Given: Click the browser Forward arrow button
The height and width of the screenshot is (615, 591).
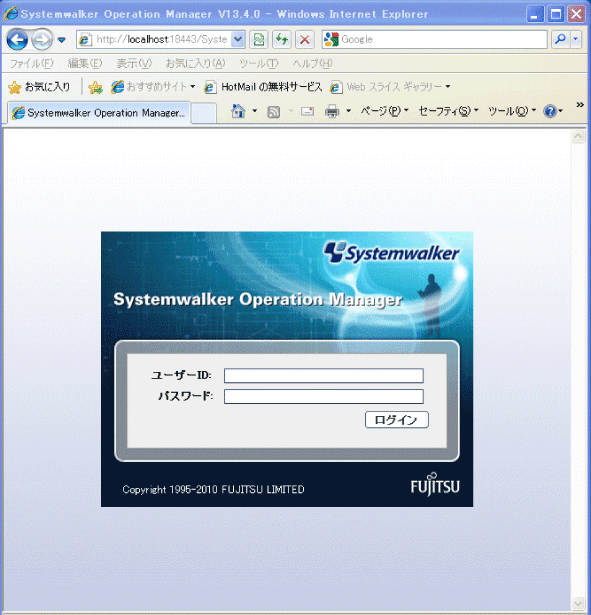Looking at the screenshot, I should (x=42, y=40).
